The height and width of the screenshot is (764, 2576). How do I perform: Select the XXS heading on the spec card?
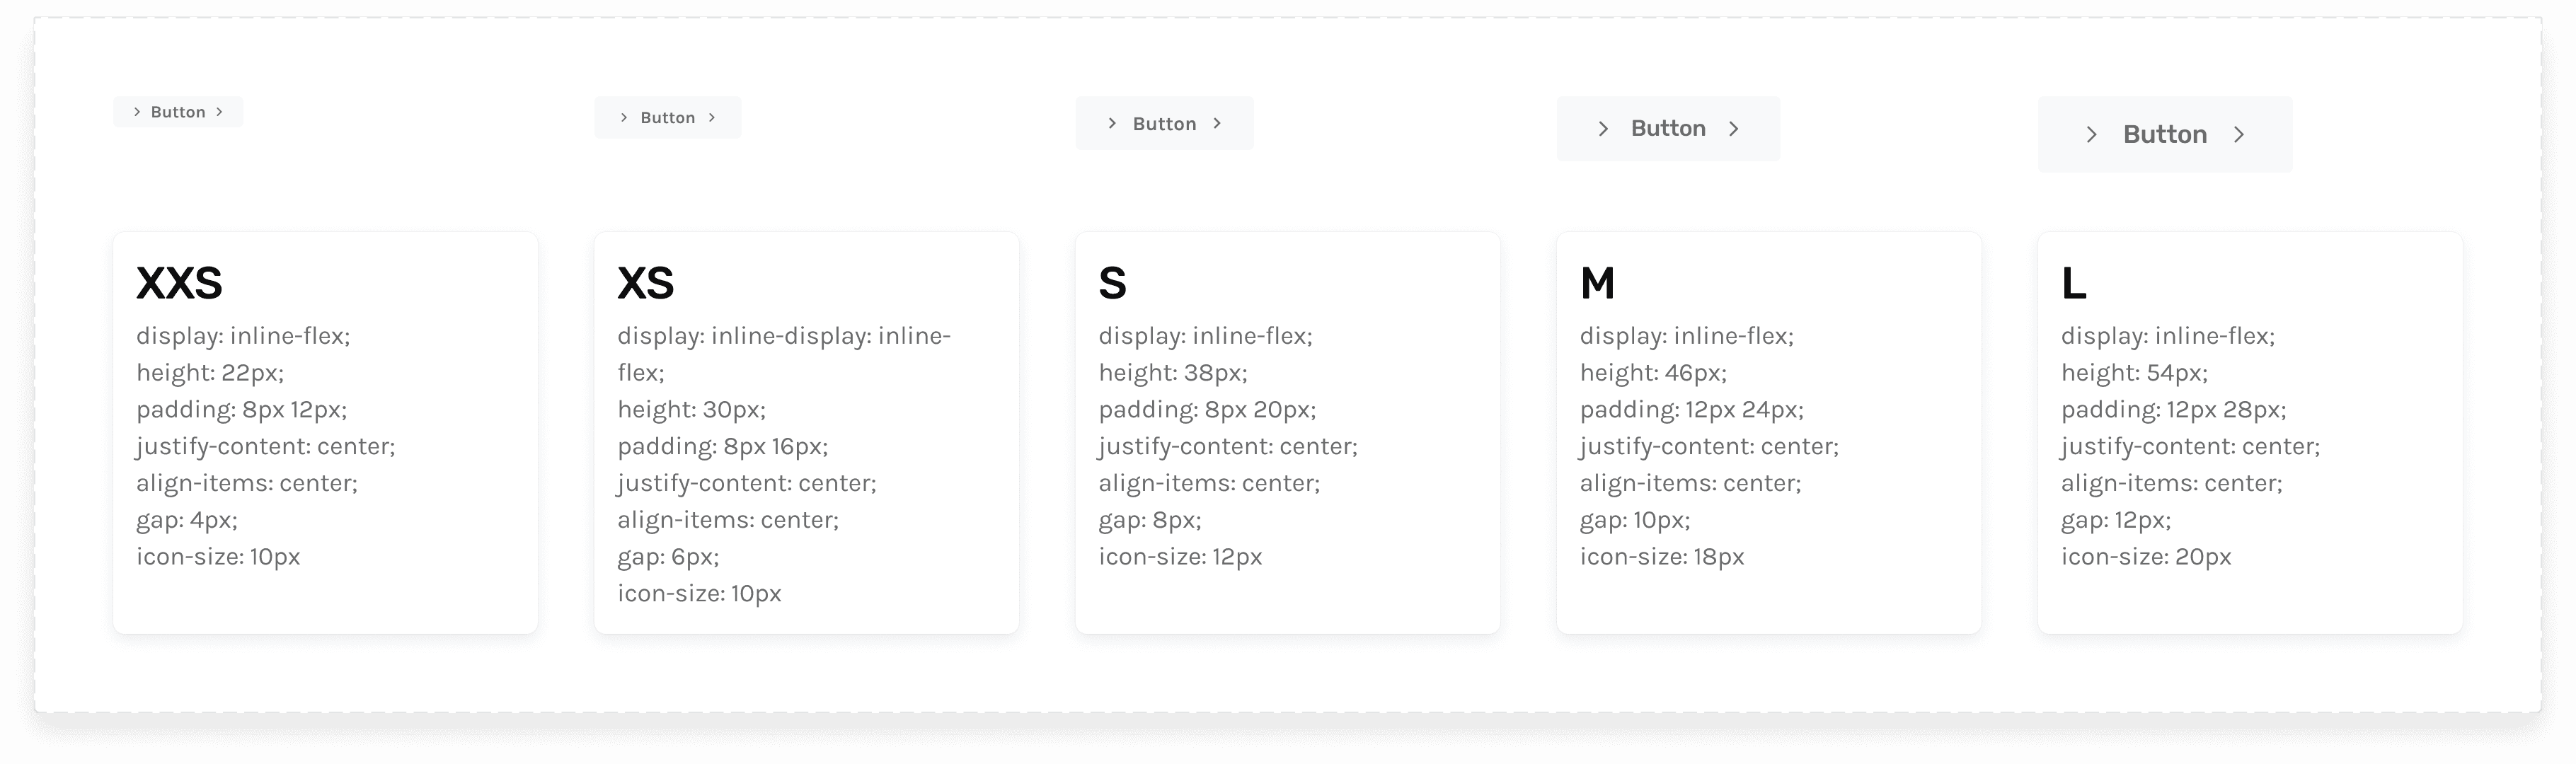[x=179, y=283]
